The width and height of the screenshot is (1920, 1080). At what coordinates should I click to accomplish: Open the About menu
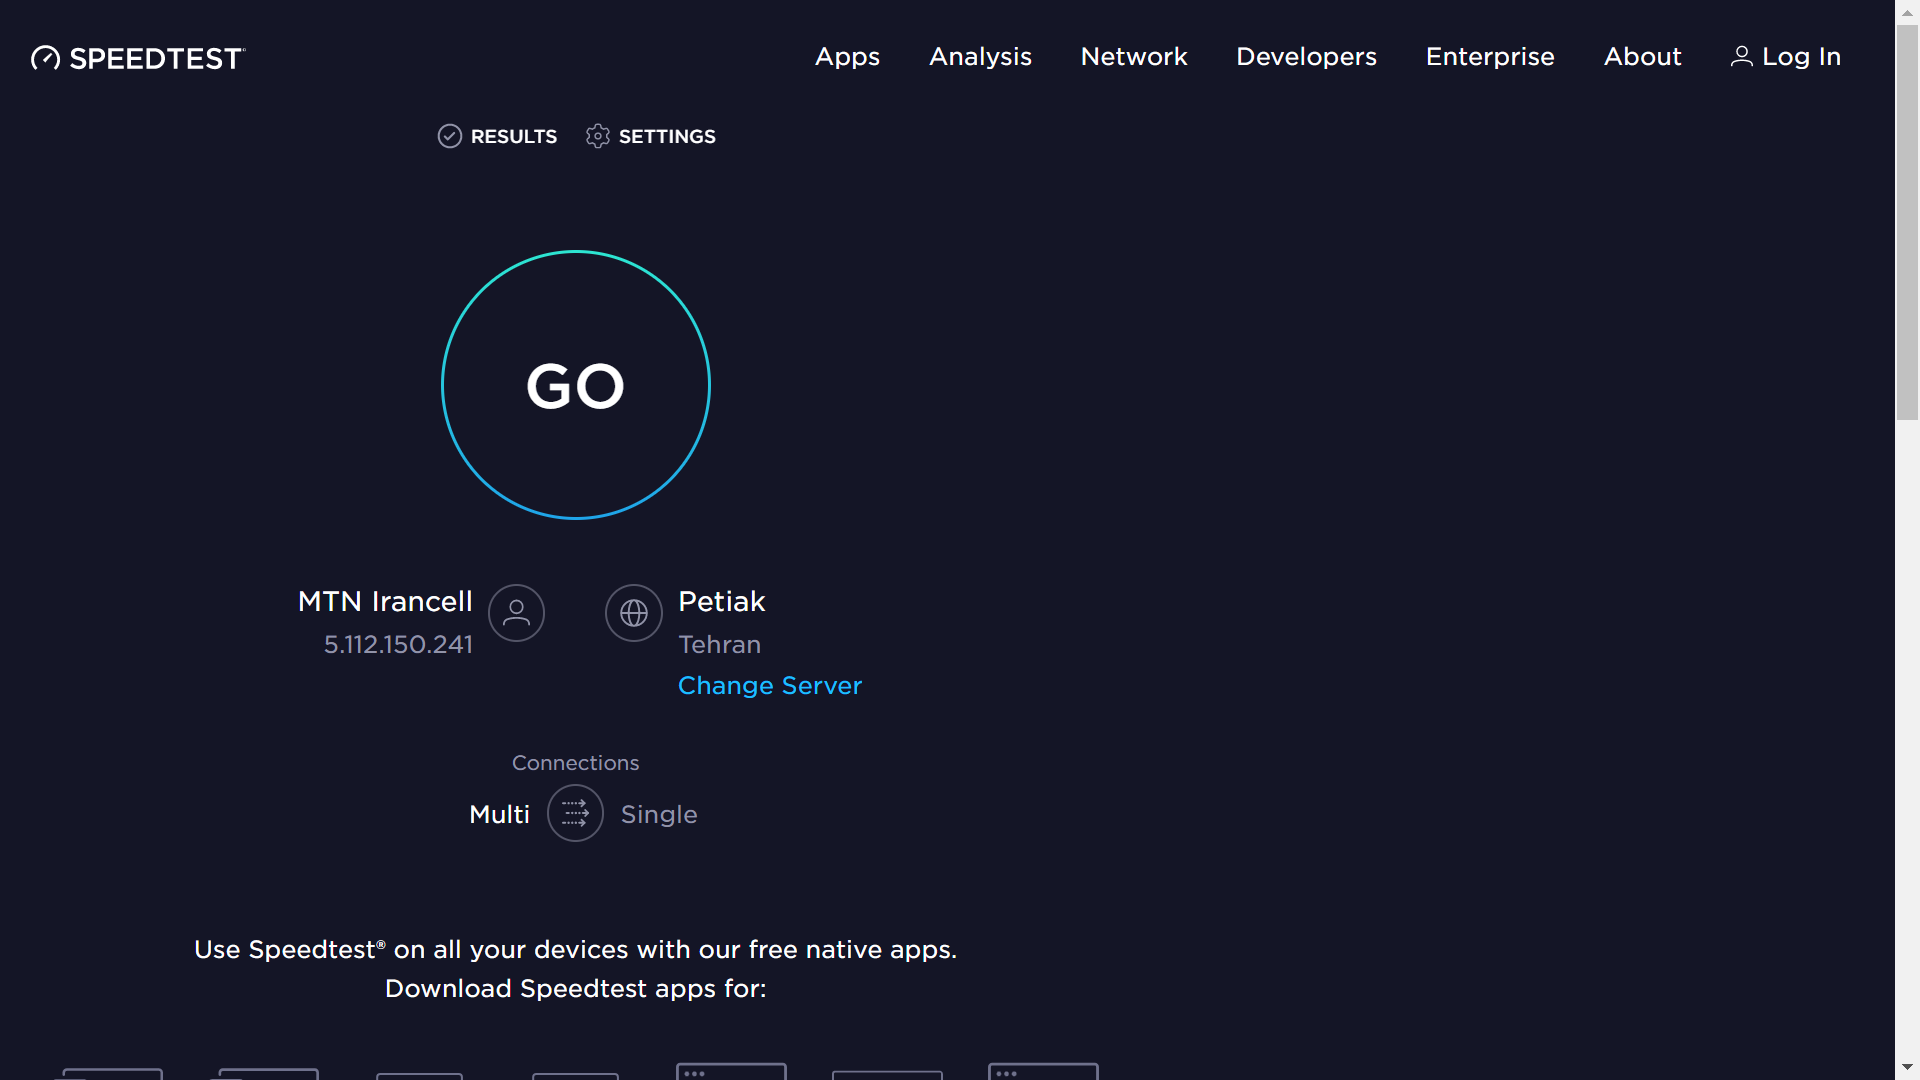pyautogui.click(x=1642, y=57)
